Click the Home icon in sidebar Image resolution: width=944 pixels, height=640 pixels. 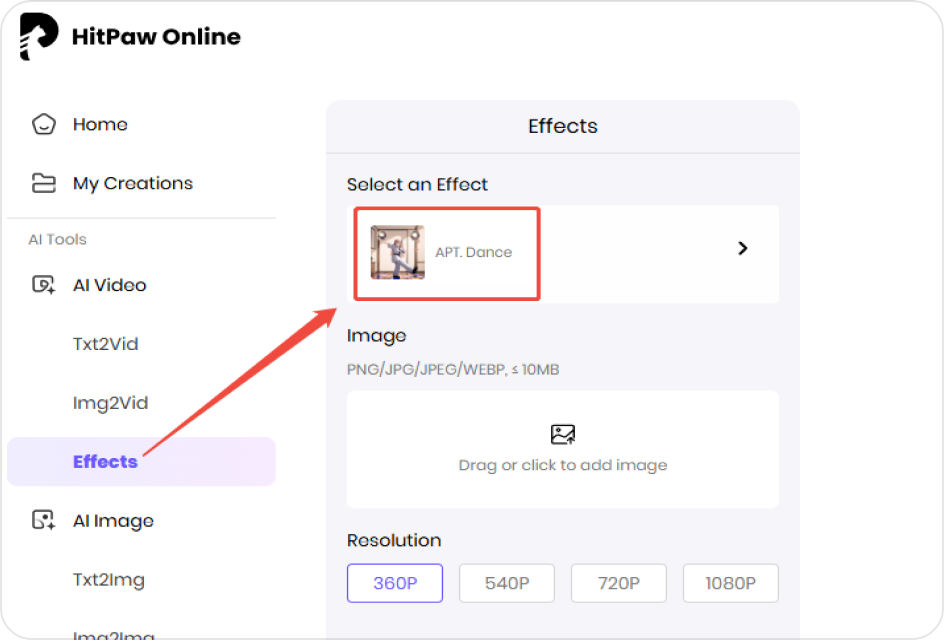[x=43, y=125]
